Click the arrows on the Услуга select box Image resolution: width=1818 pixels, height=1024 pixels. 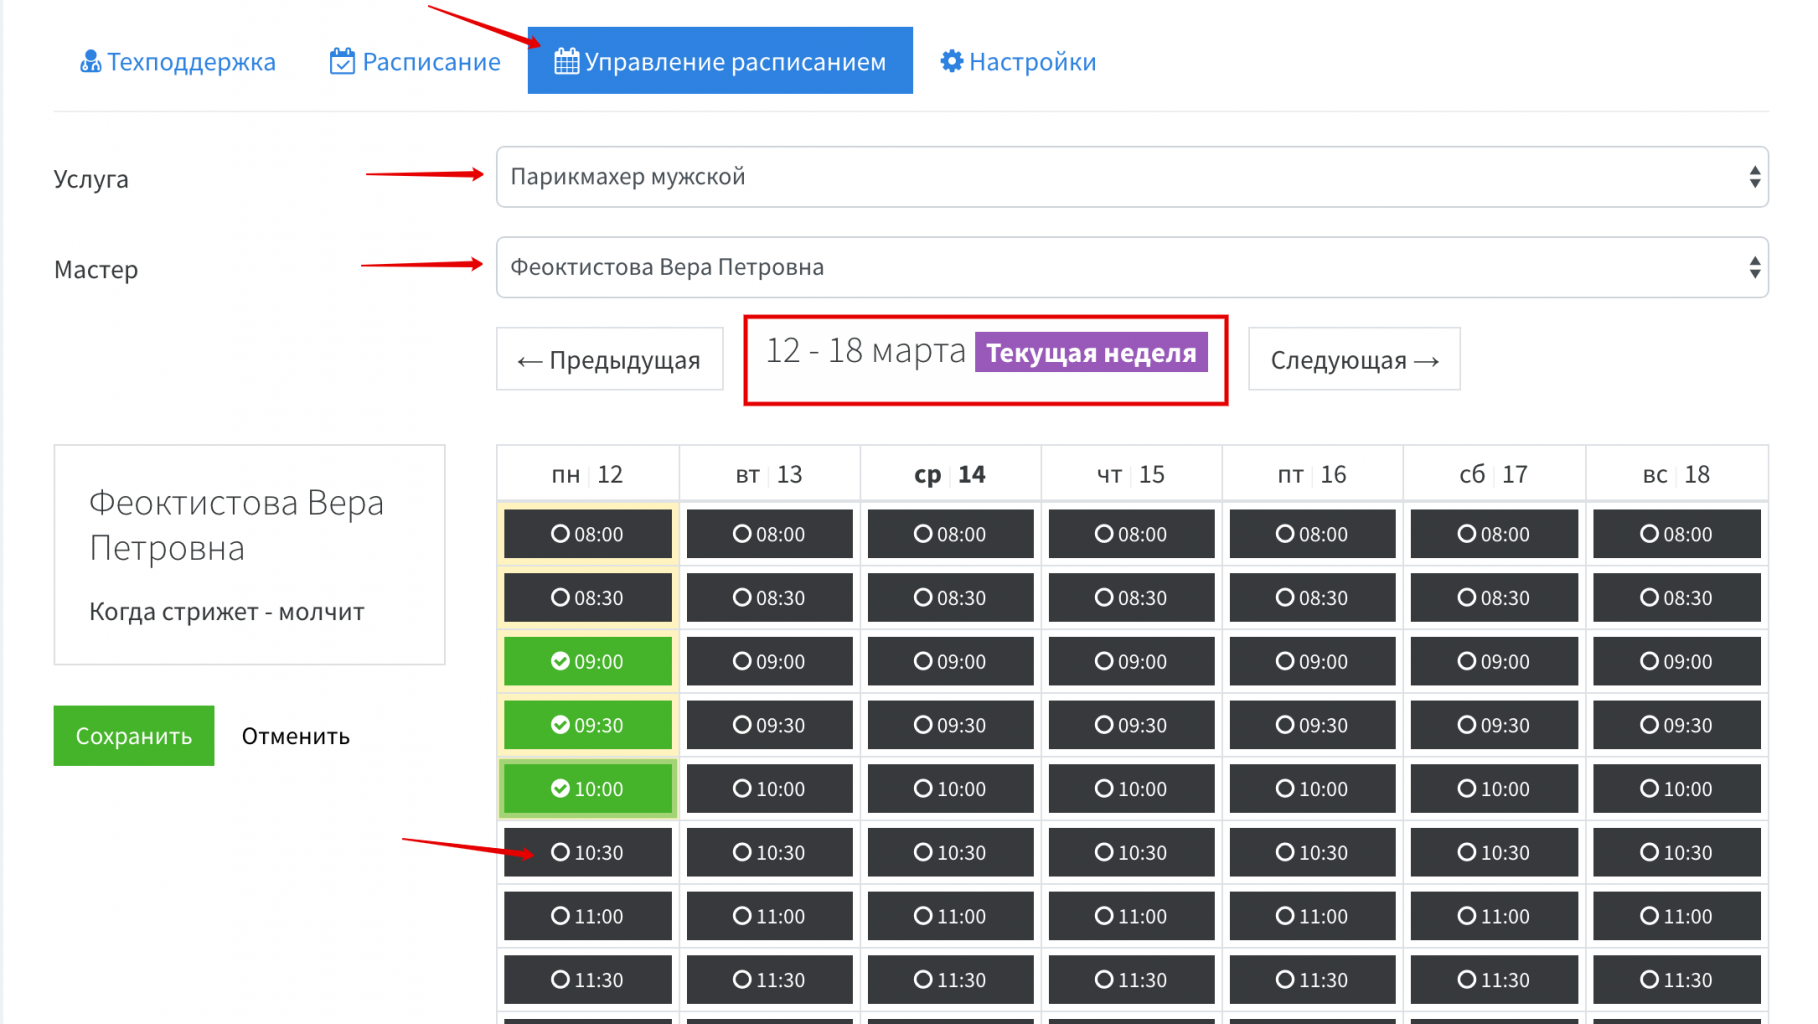[1754, 177]
